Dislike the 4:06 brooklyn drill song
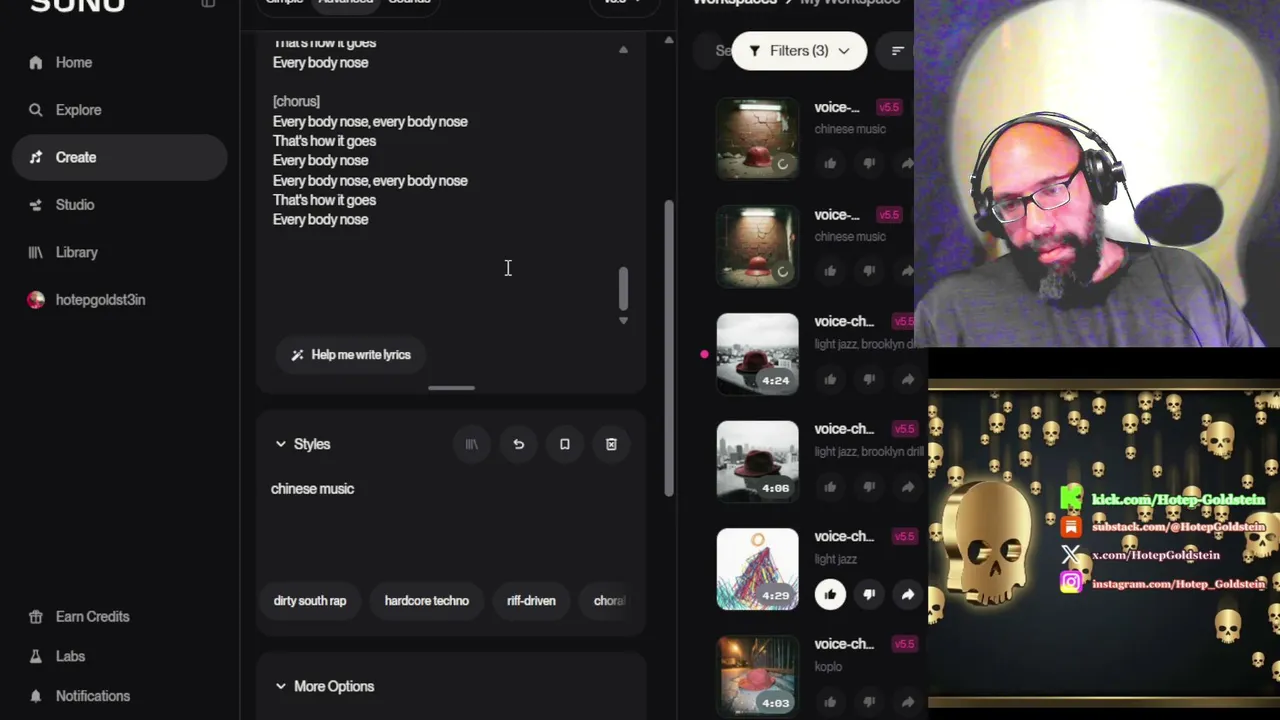This screenshot has height=720, width=1280. (x=869, y=487)
